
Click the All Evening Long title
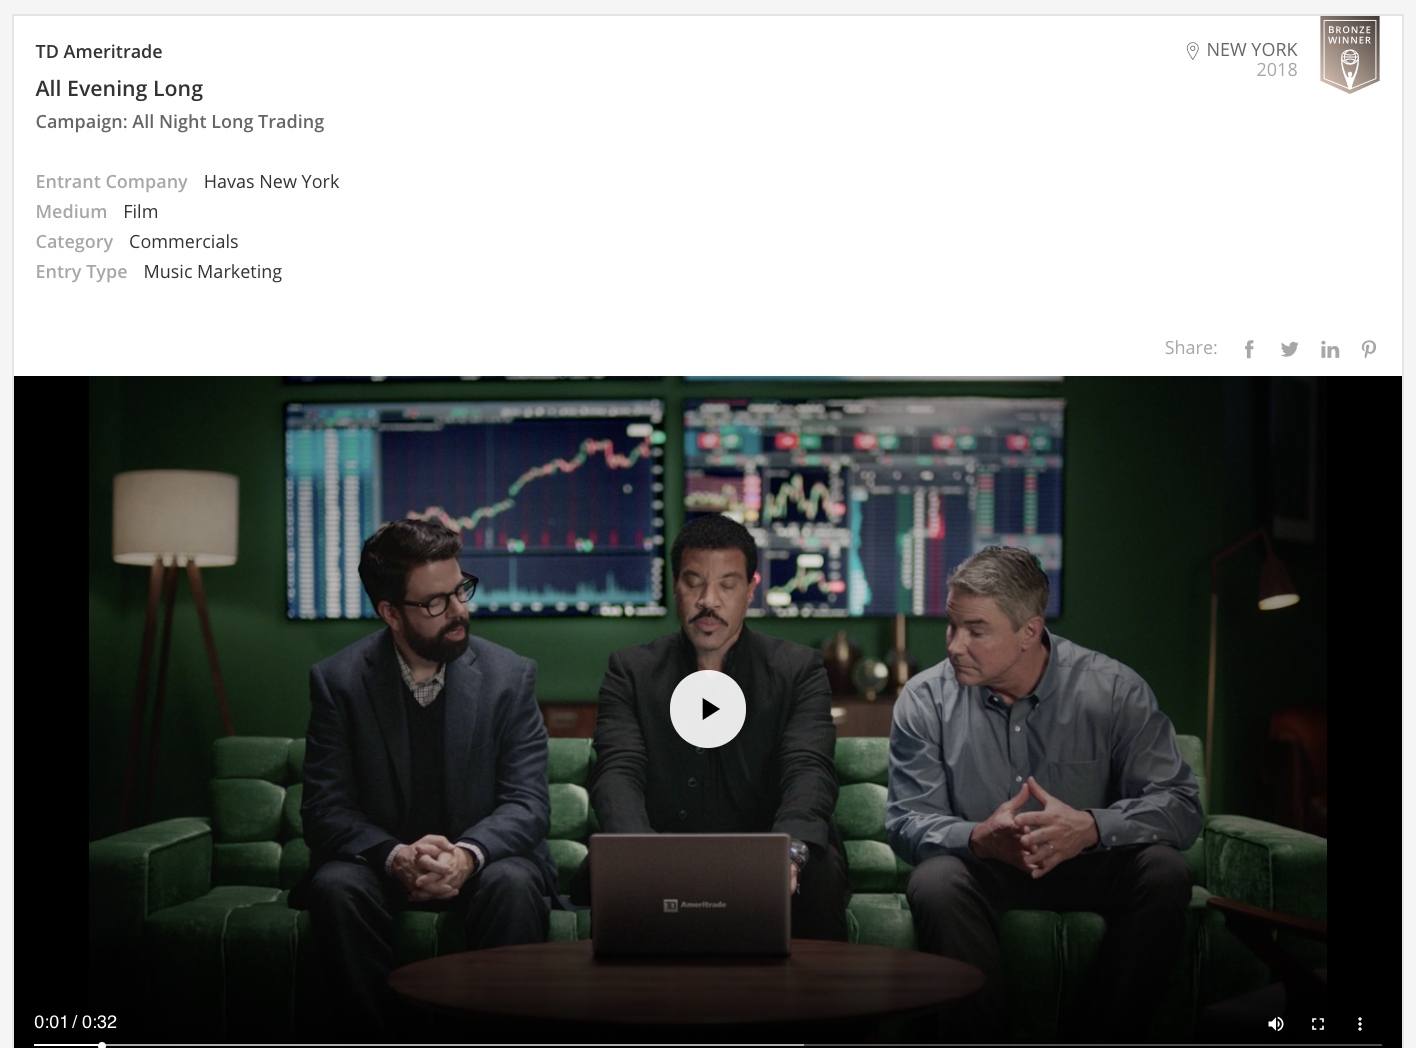coord(119,88)
